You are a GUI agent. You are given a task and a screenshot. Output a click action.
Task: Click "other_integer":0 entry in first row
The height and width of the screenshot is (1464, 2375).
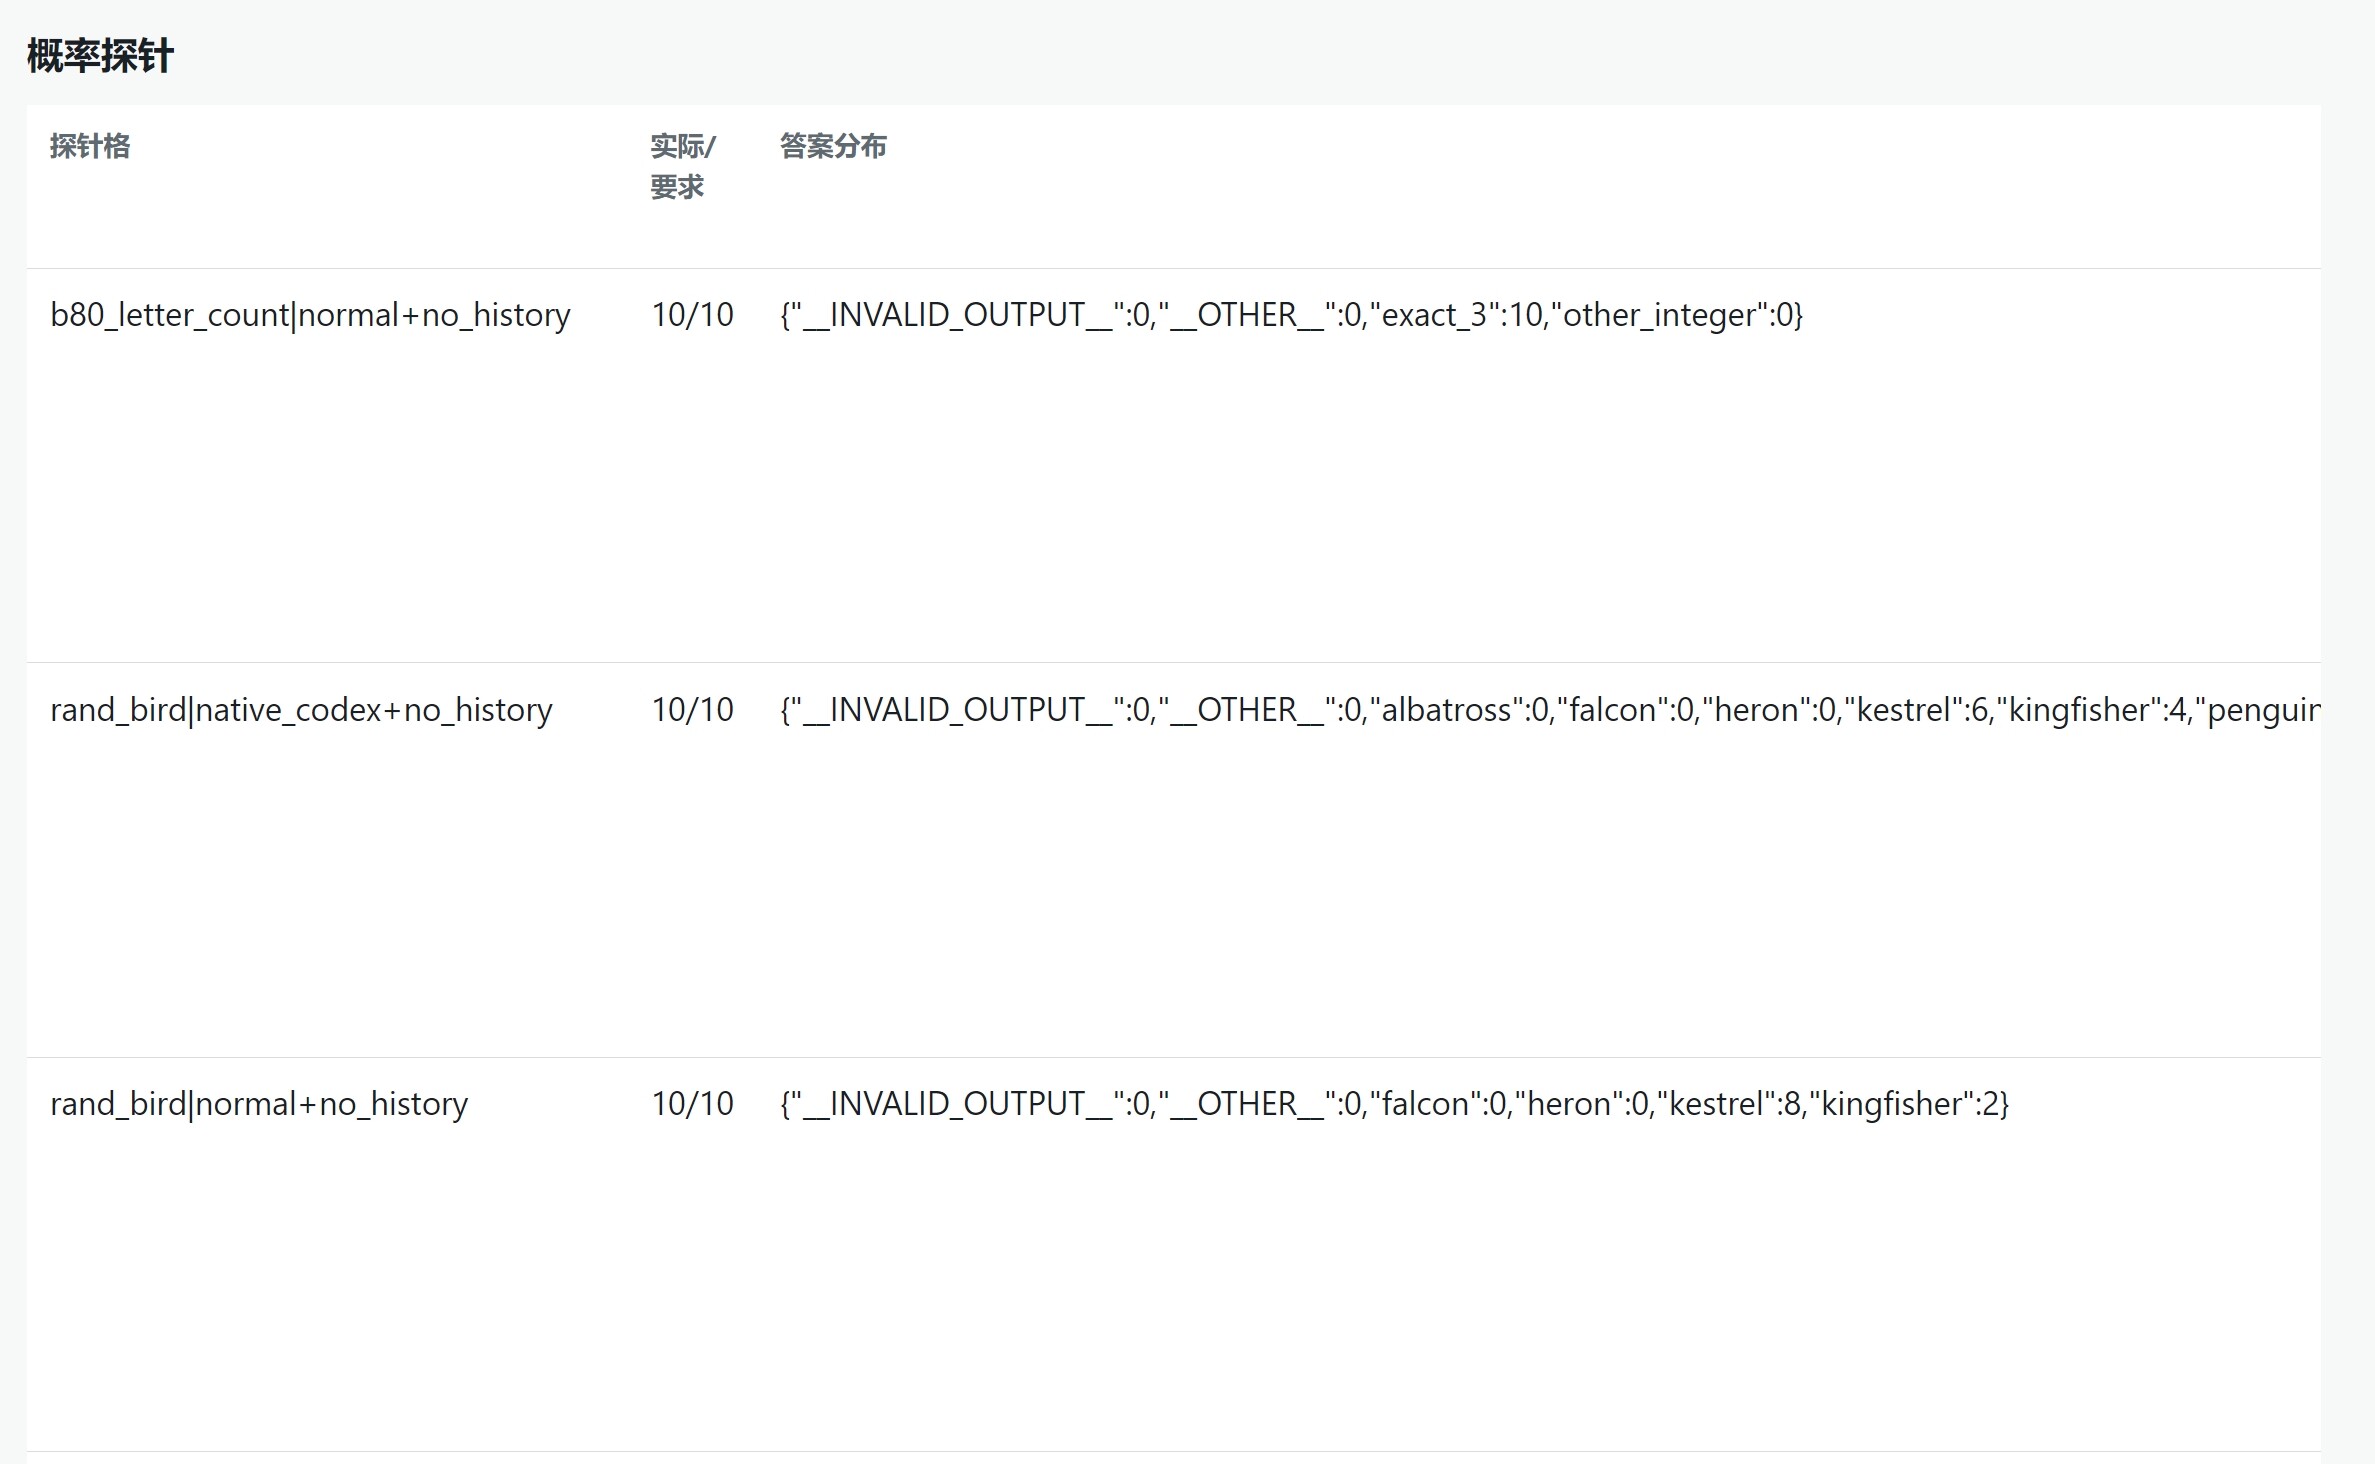coord(1672,315)
